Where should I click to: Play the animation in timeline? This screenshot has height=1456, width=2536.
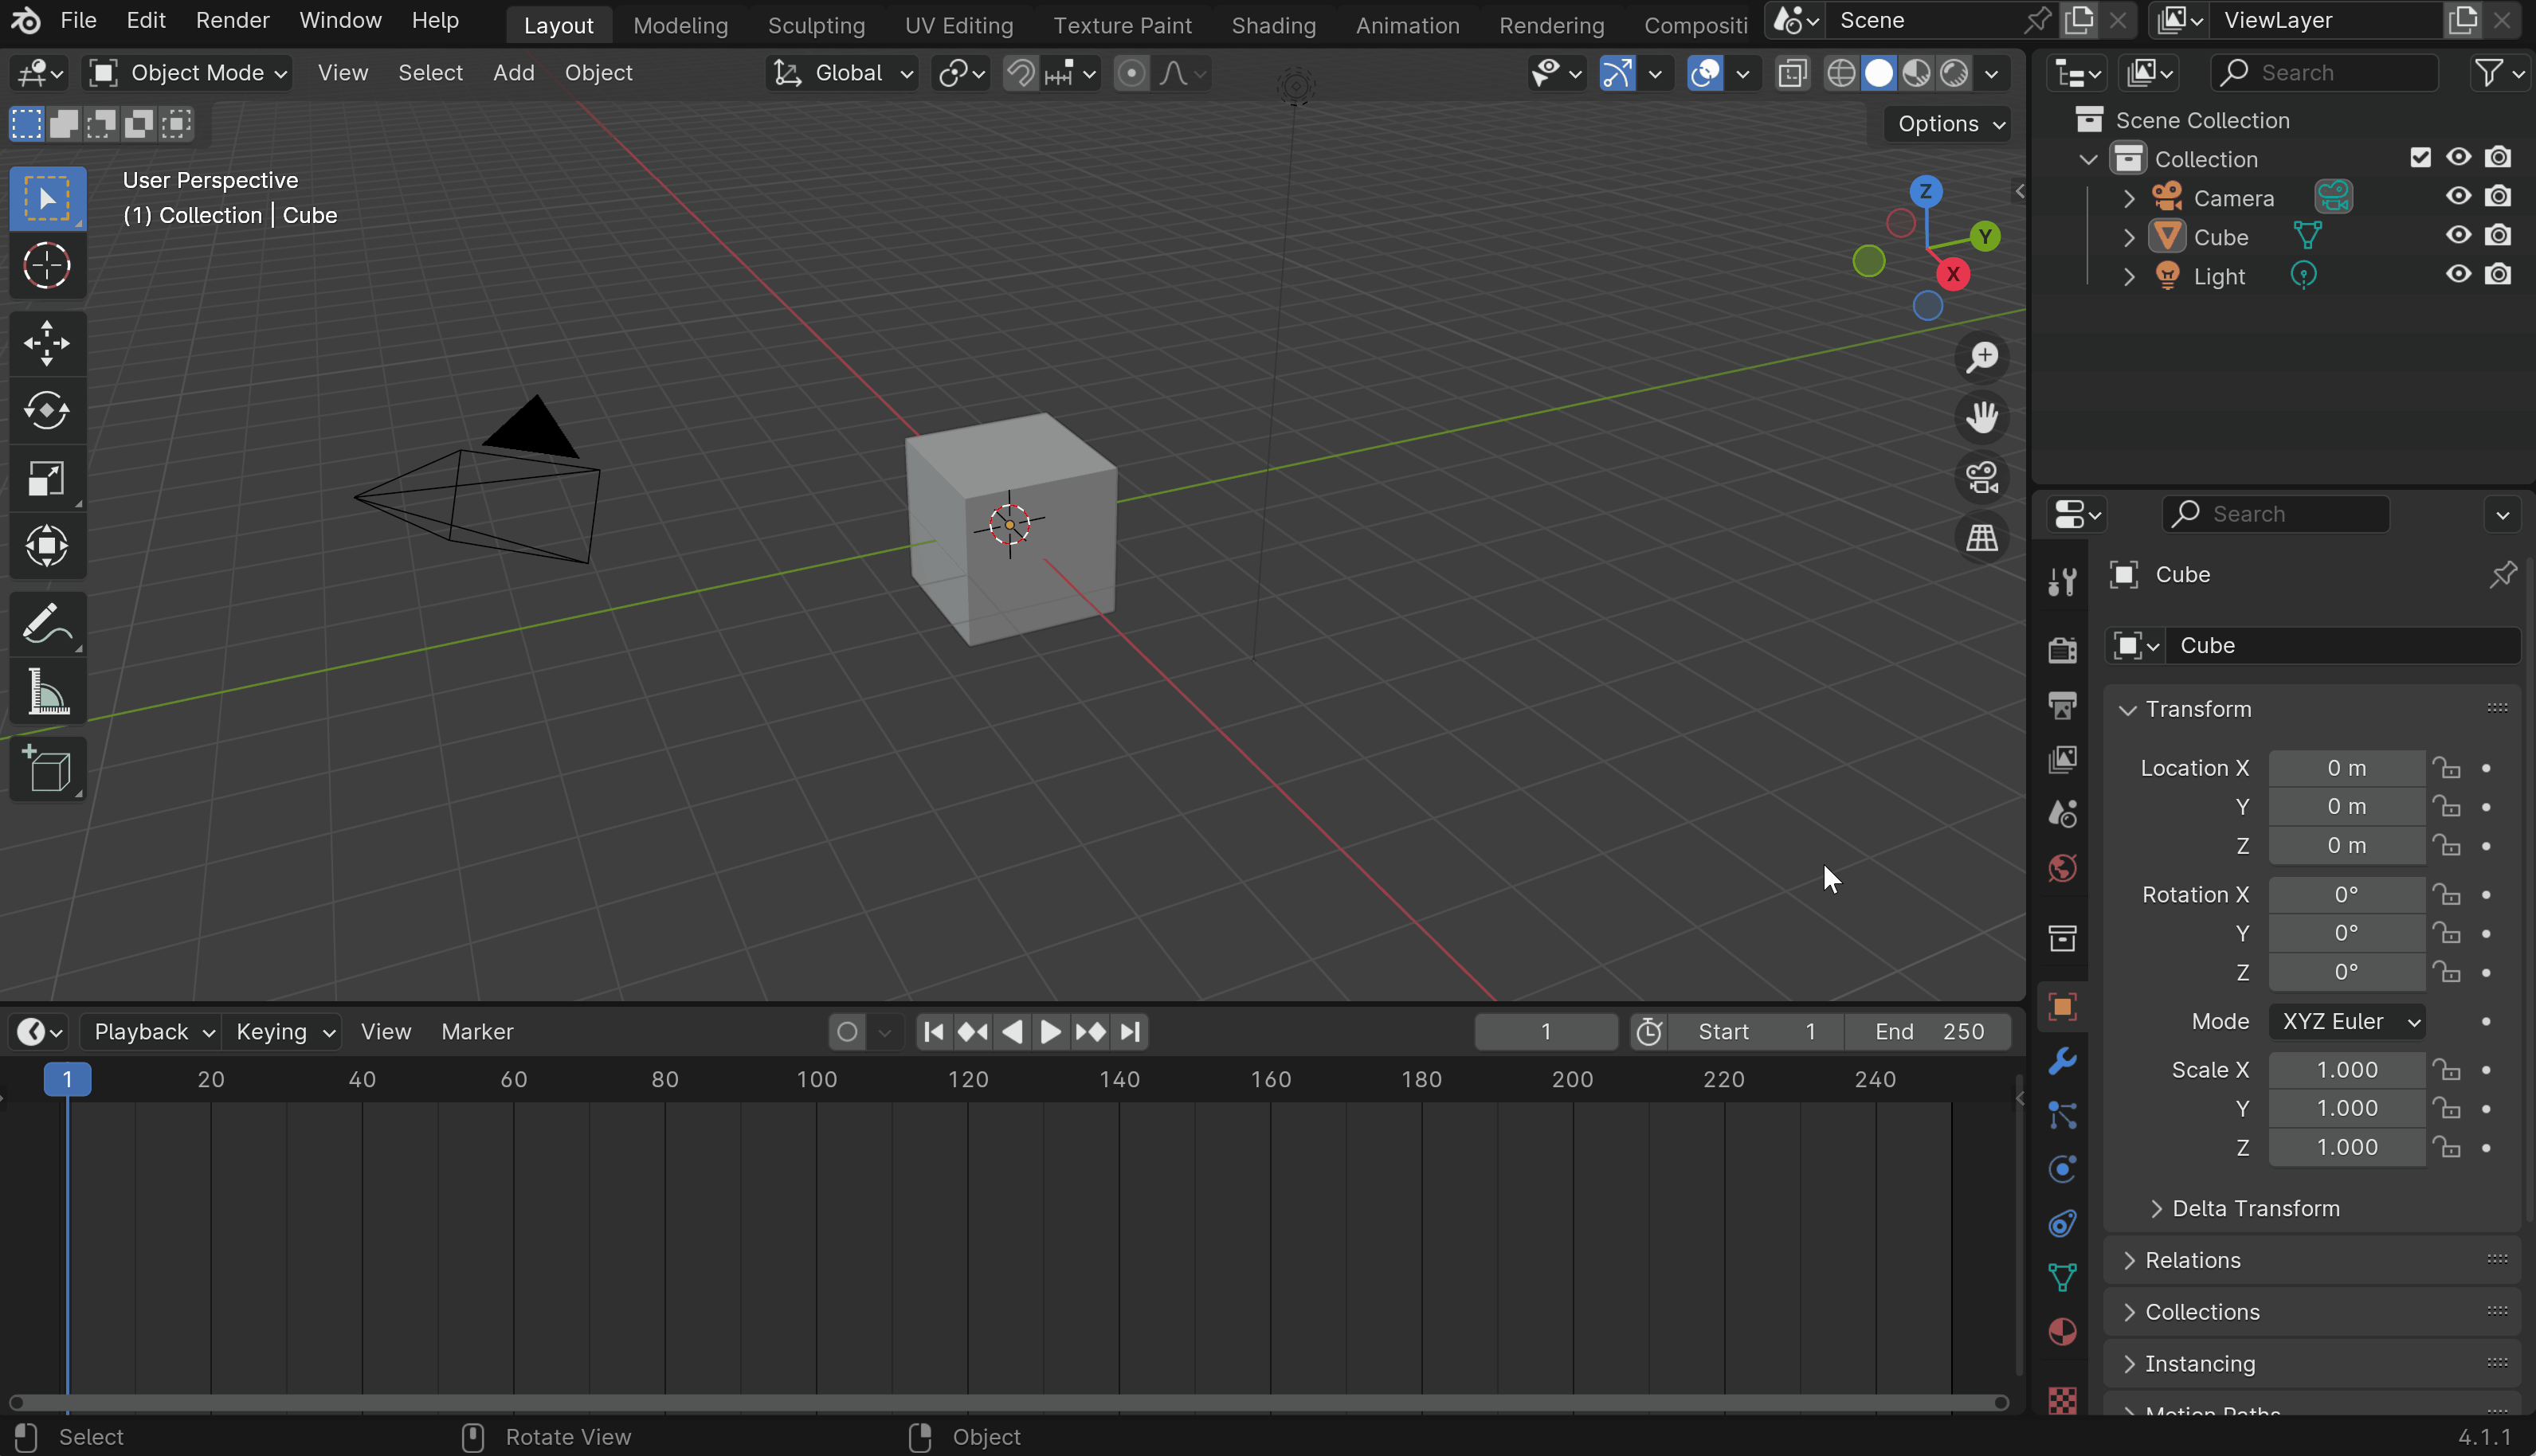click(x=1050, y=1031)
